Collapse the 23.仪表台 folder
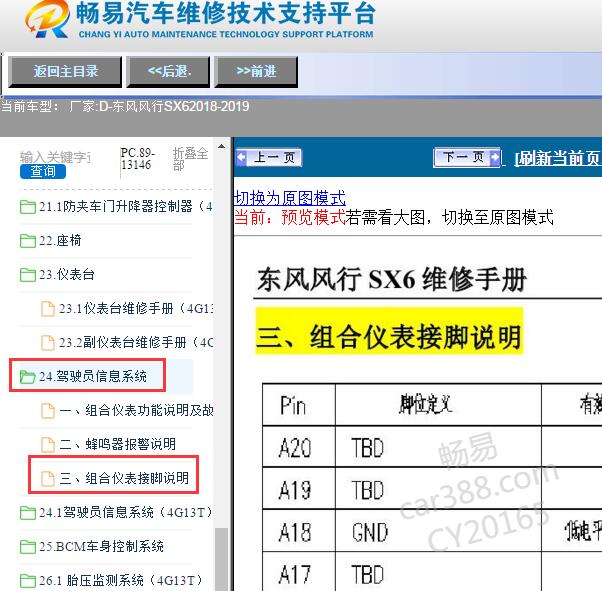The image size is (602, 591). (x=66, y=275)
